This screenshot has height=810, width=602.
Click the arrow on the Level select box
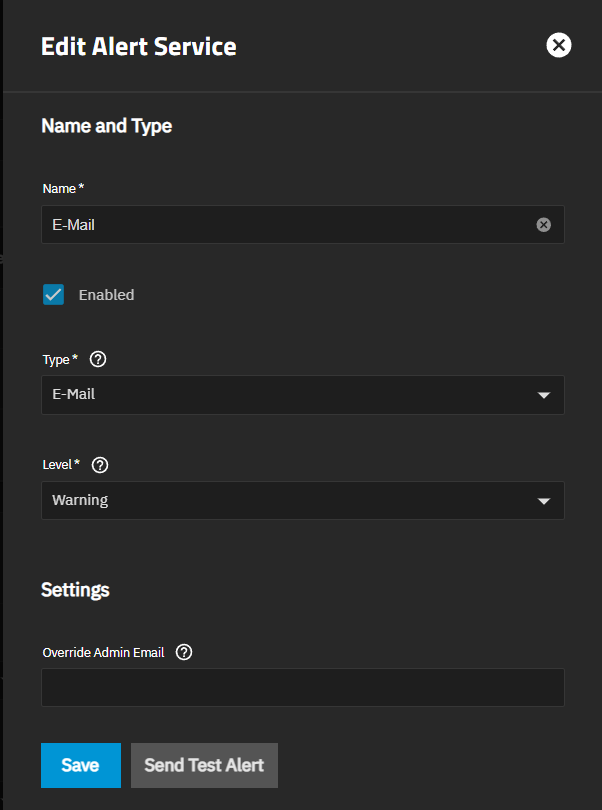click(x=543, y=502)
